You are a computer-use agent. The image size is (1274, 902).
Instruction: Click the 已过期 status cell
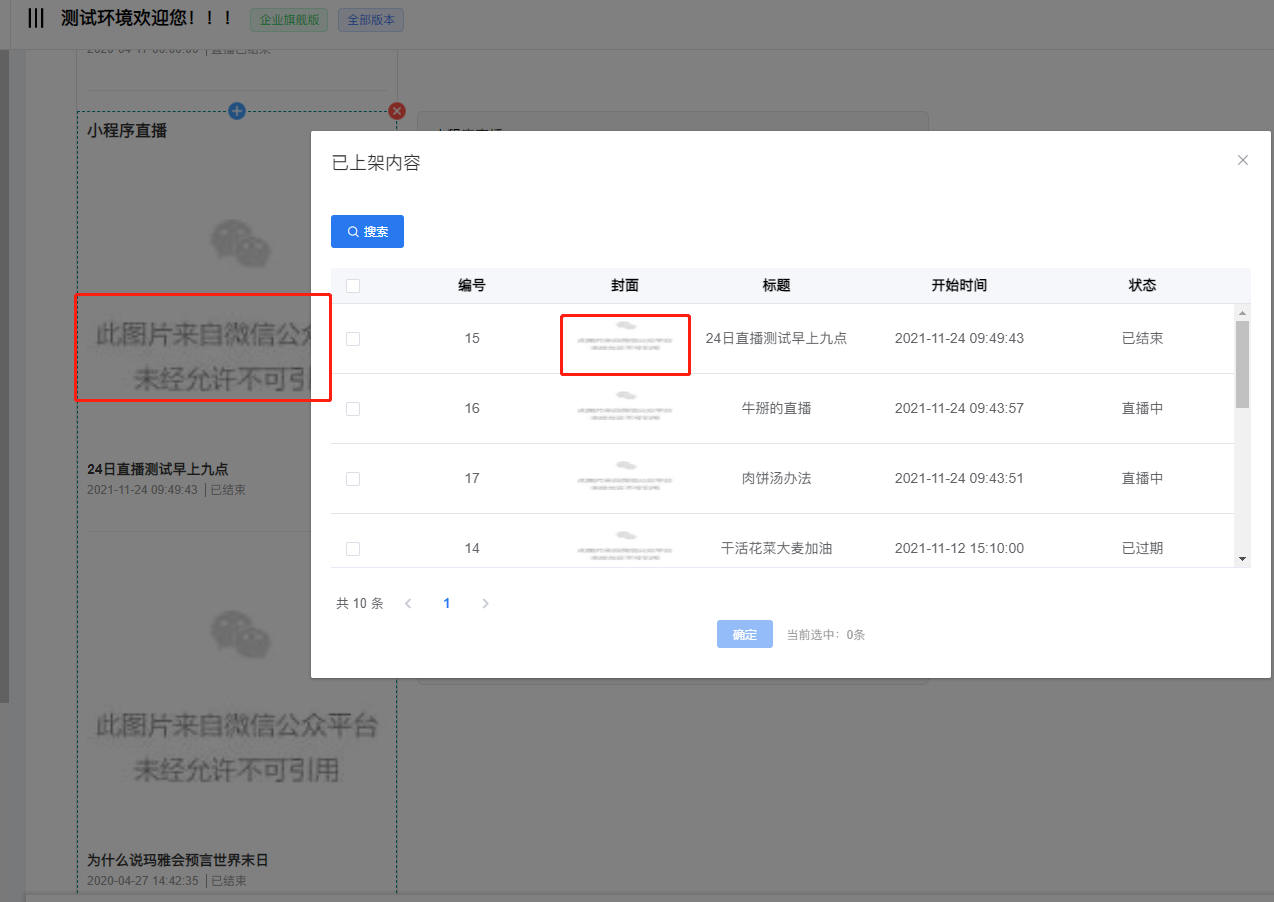[x=1142, y=548]
